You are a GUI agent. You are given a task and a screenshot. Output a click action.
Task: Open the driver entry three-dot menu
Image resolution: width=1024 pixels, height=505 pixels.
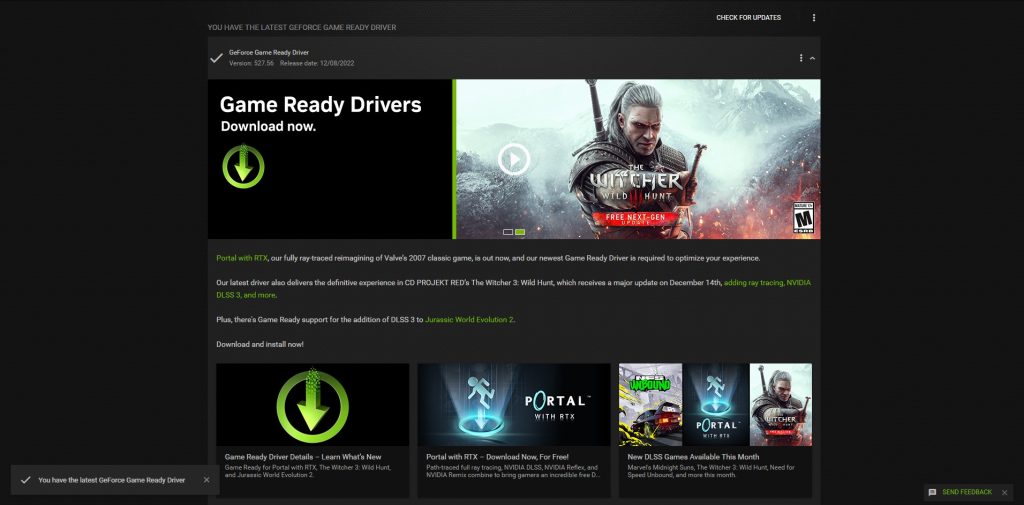click(x=801, y=58)
